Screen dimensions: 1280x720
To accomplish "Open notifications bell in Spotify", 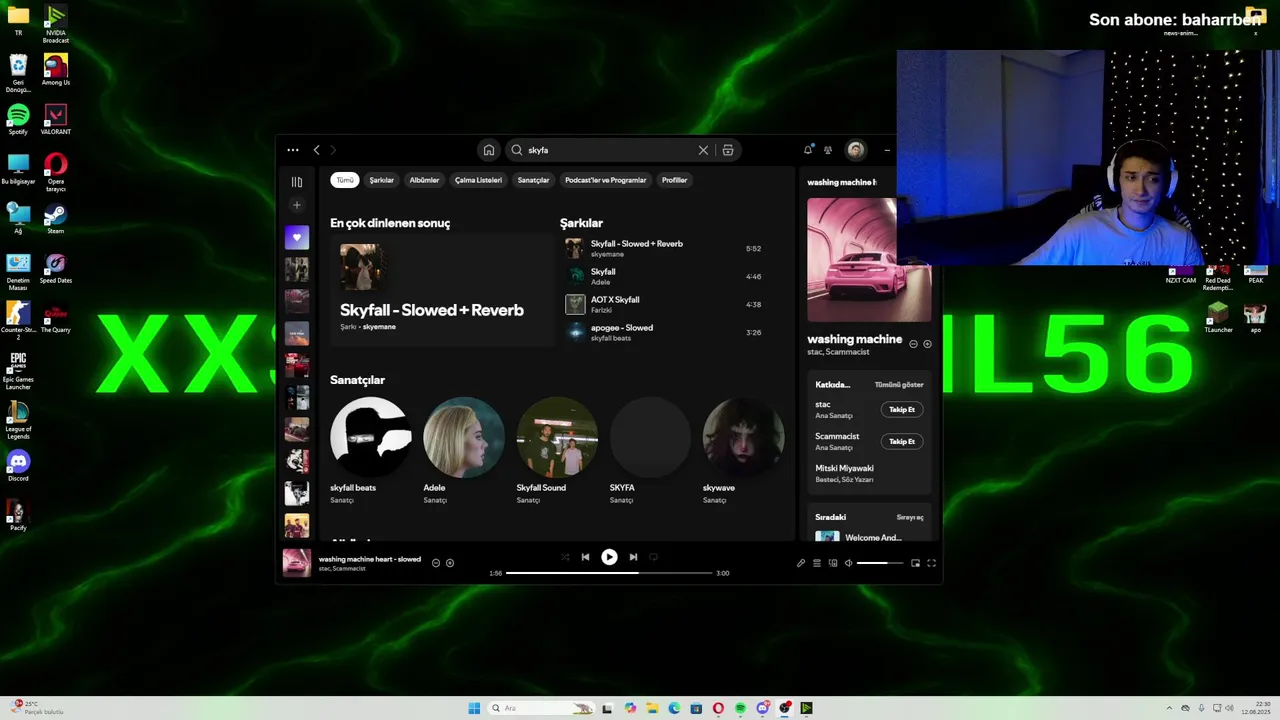I will [x=808, y=150].
